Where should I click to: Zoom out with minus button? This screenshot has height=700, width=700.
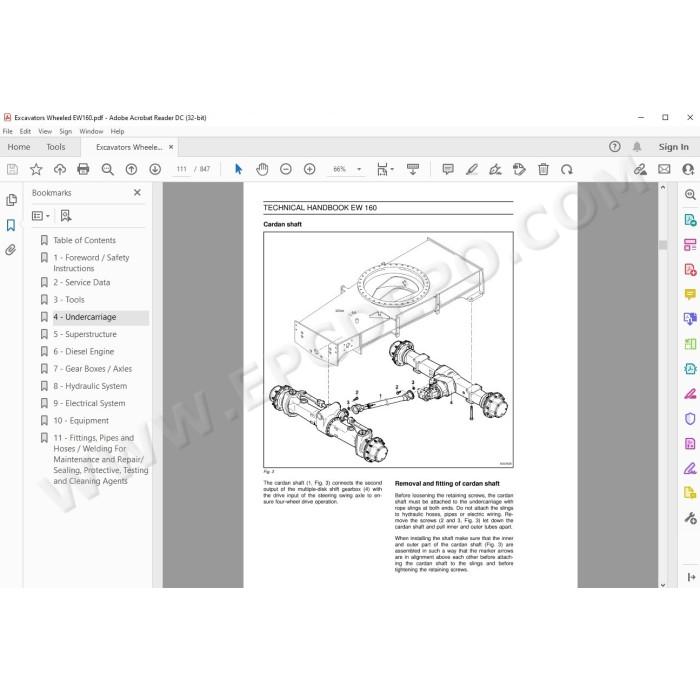[286, 169]
